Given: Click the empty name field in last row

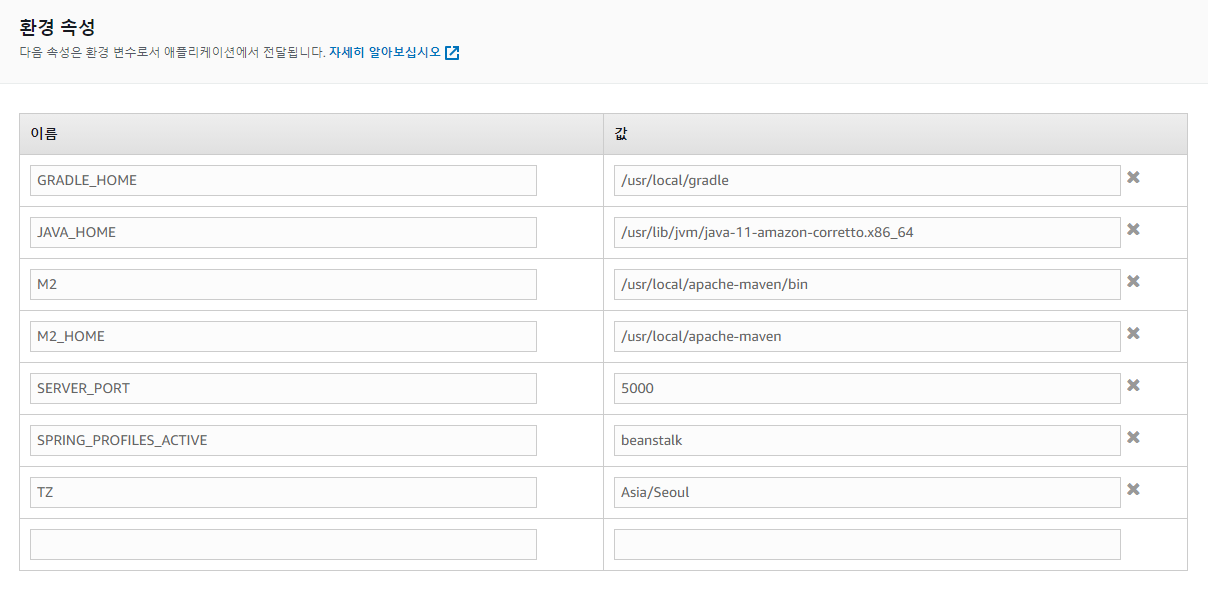Looking at the screenshot, I should tap(283, 544).
